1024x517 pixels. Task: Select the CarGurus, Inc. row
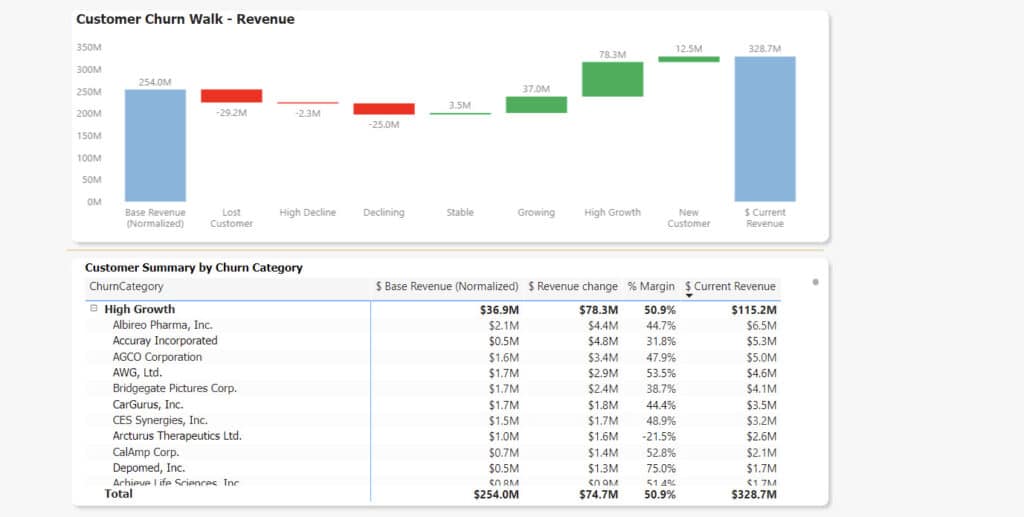(433, 405)
